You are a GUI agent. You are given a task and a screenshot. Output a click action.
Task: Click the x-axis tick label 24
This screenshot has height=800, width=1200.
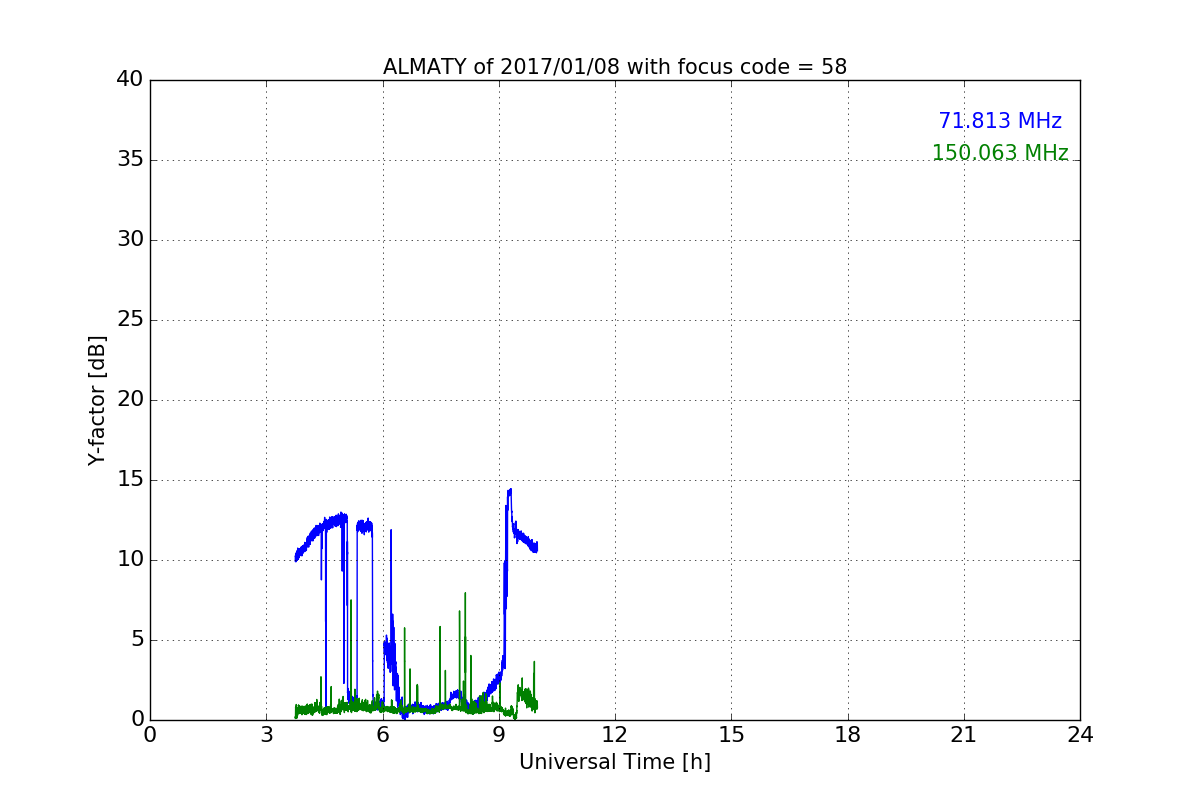point(1080,734)
